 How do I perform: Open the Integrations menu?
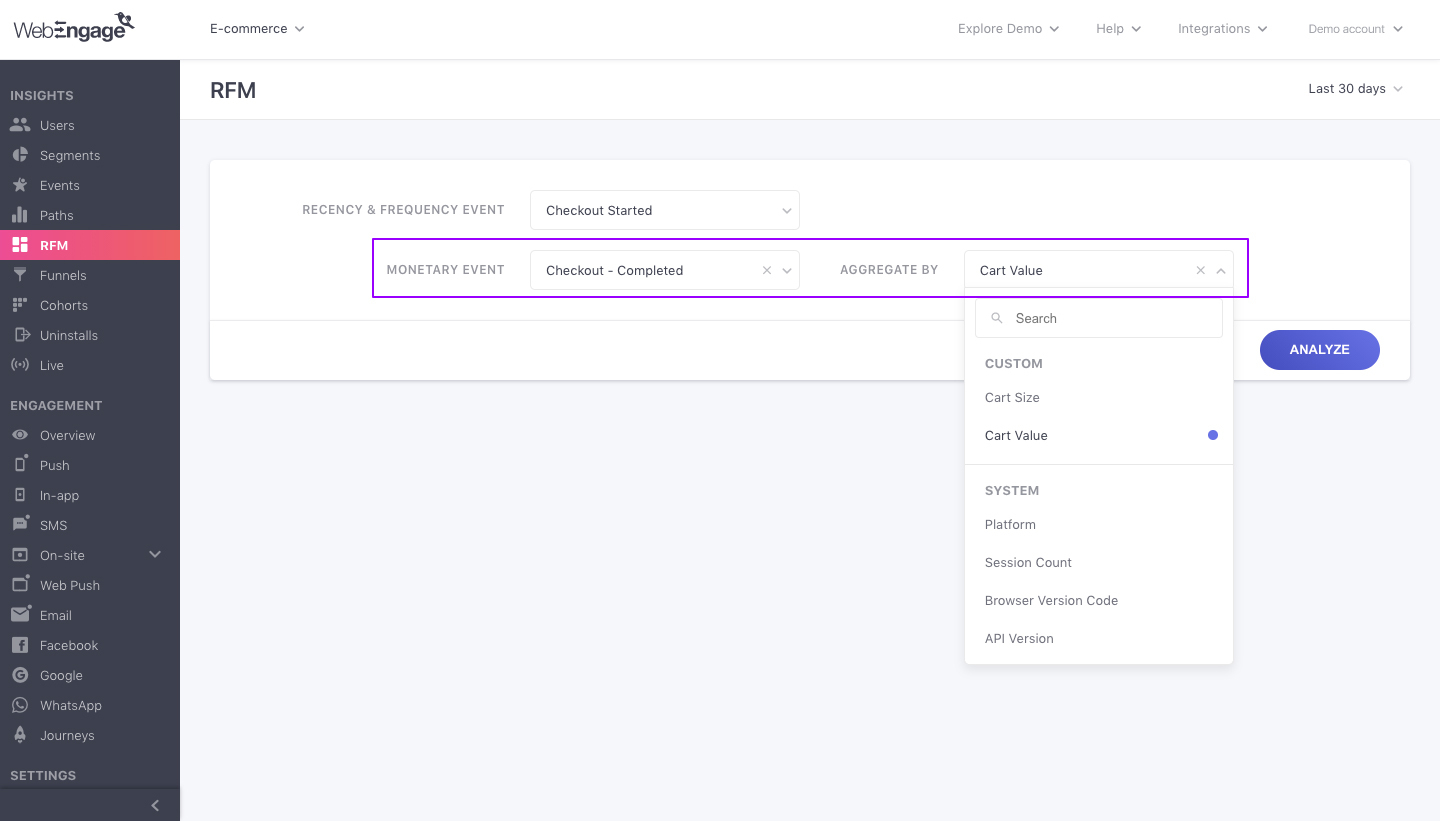(x=1221, y=29)
